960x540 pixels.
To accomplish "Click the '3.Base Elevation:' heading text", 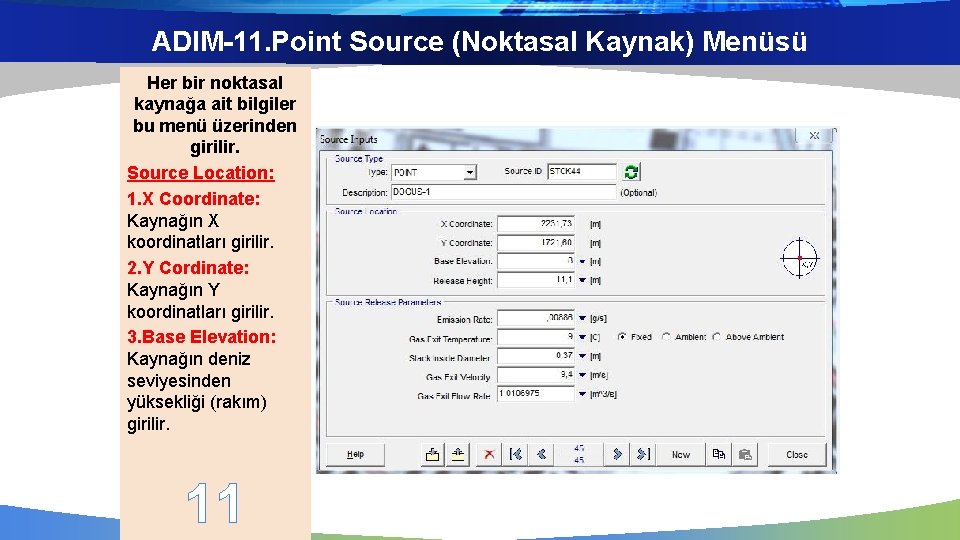I will [x=201, y=337].
